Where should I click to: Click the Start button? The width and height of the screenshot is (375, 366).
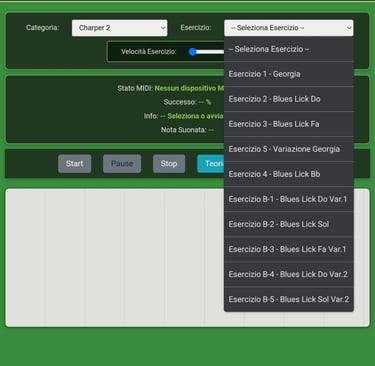[x=74, y=164]
